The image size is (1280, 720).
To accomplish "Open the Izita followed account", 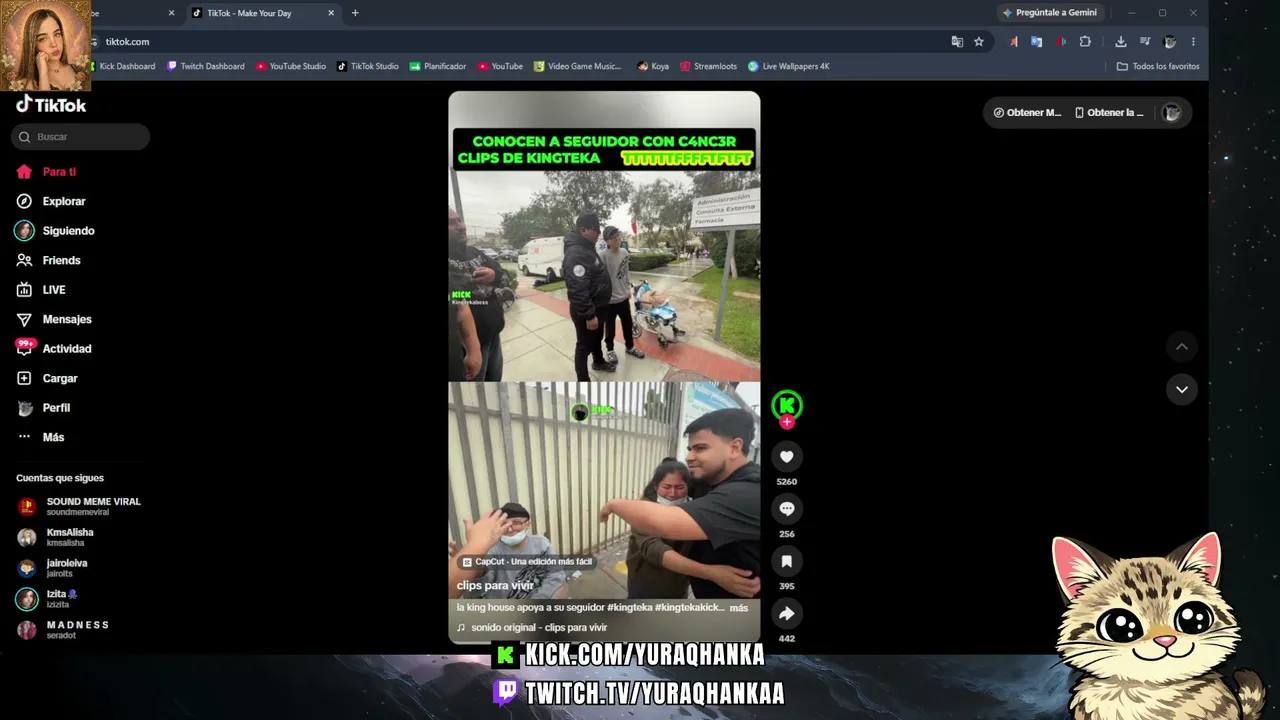I will [47, 599].
